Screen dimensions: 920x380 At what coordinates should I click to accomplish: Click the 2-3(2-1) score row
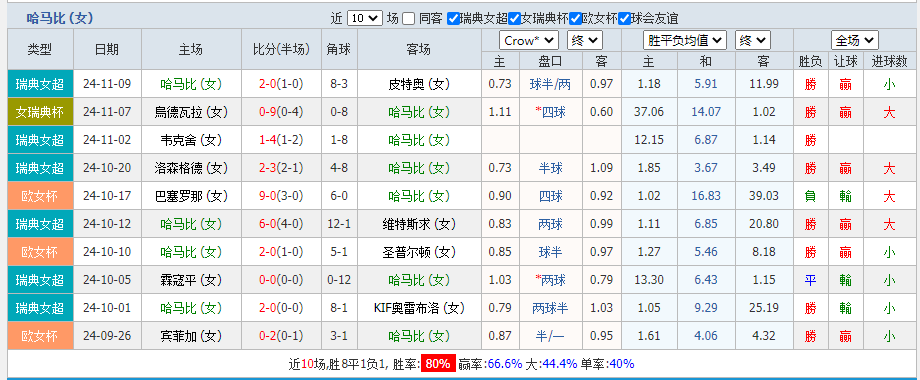(x=281, y=168)
